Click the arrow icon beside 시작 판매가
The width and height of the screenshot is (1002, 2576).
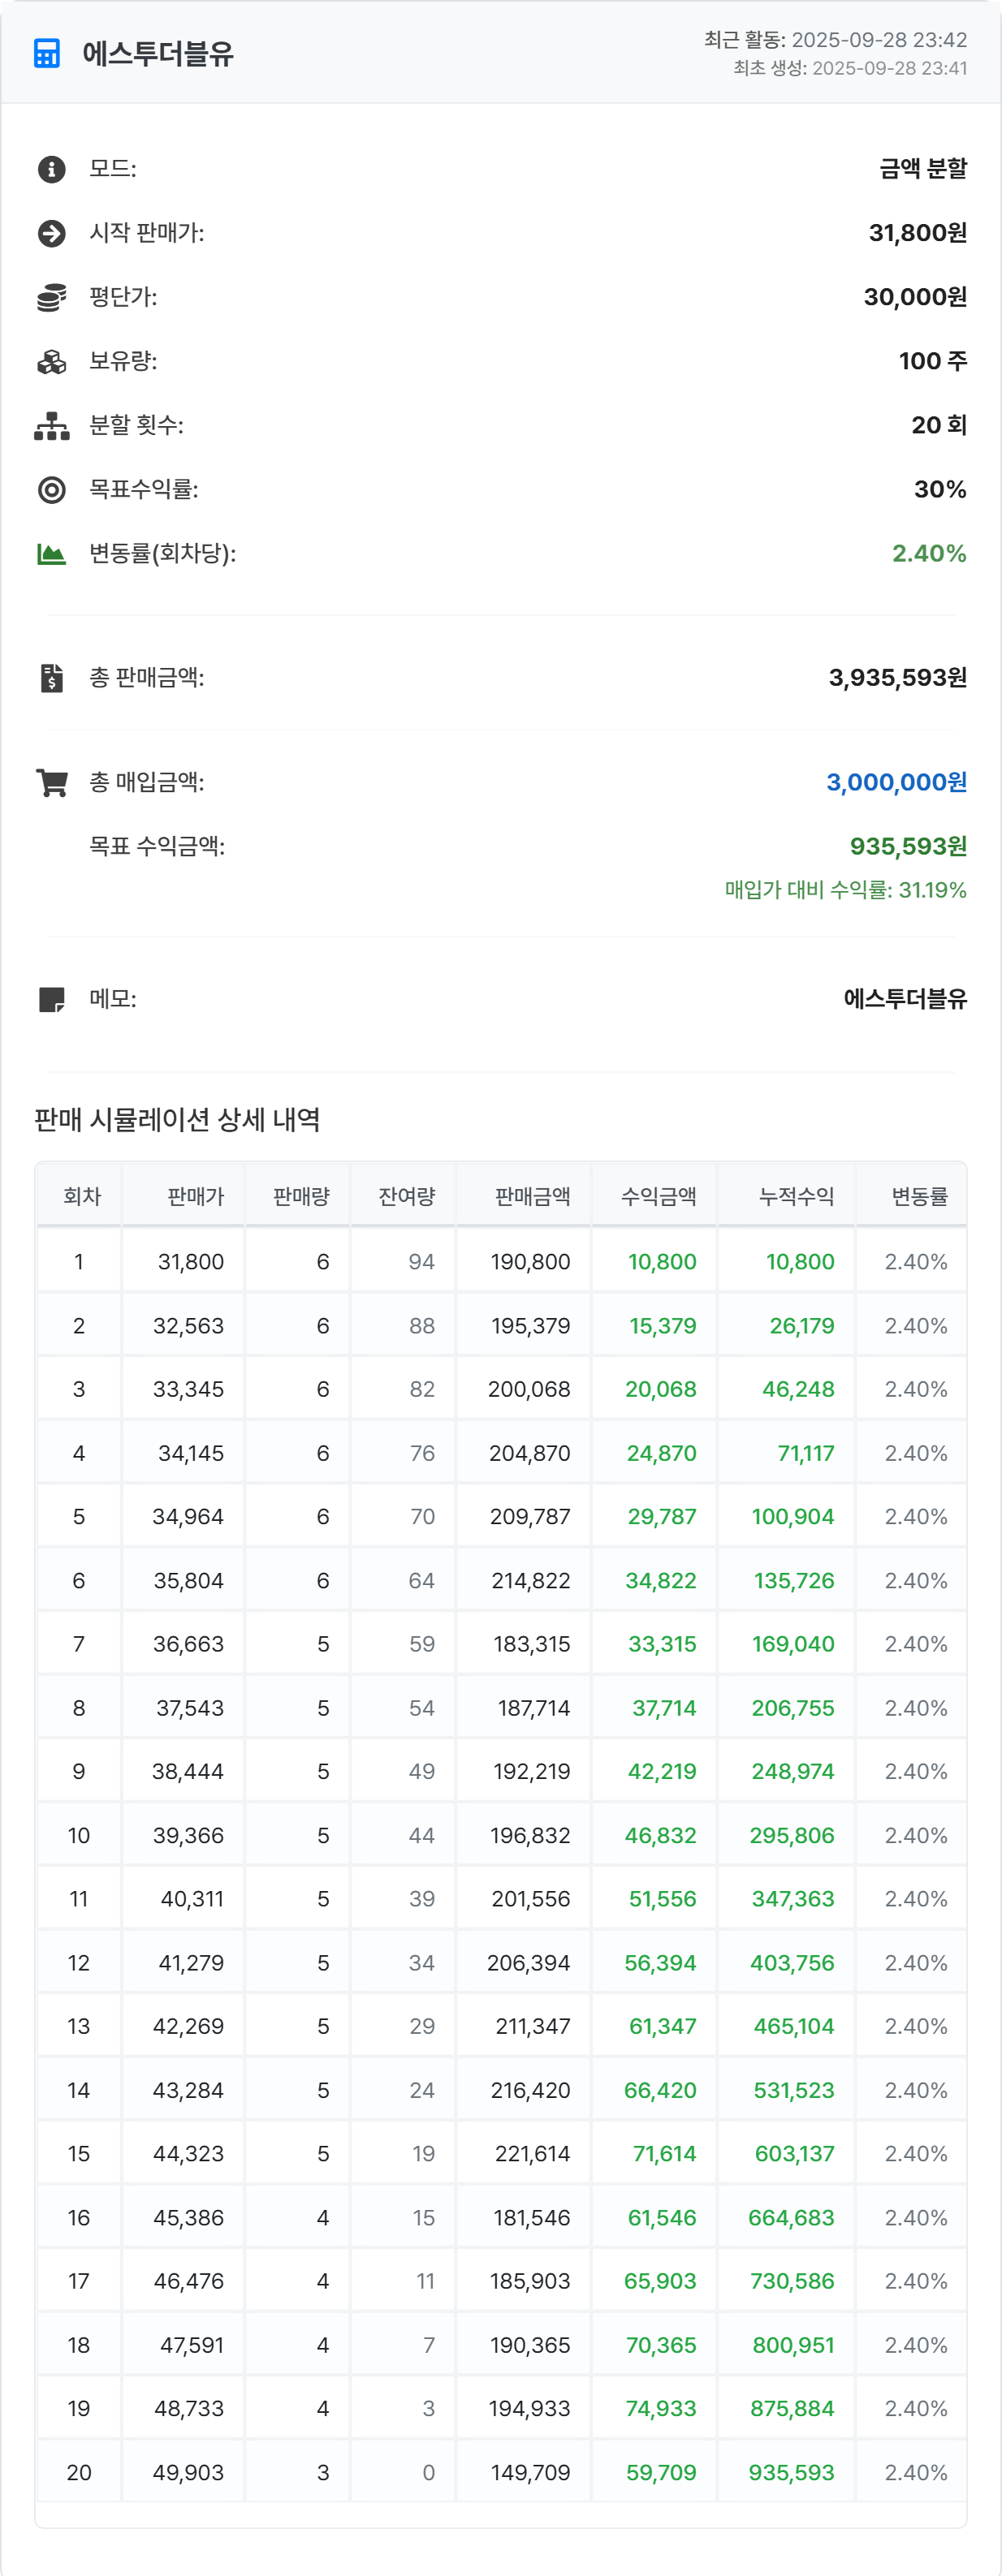[51, 233]
